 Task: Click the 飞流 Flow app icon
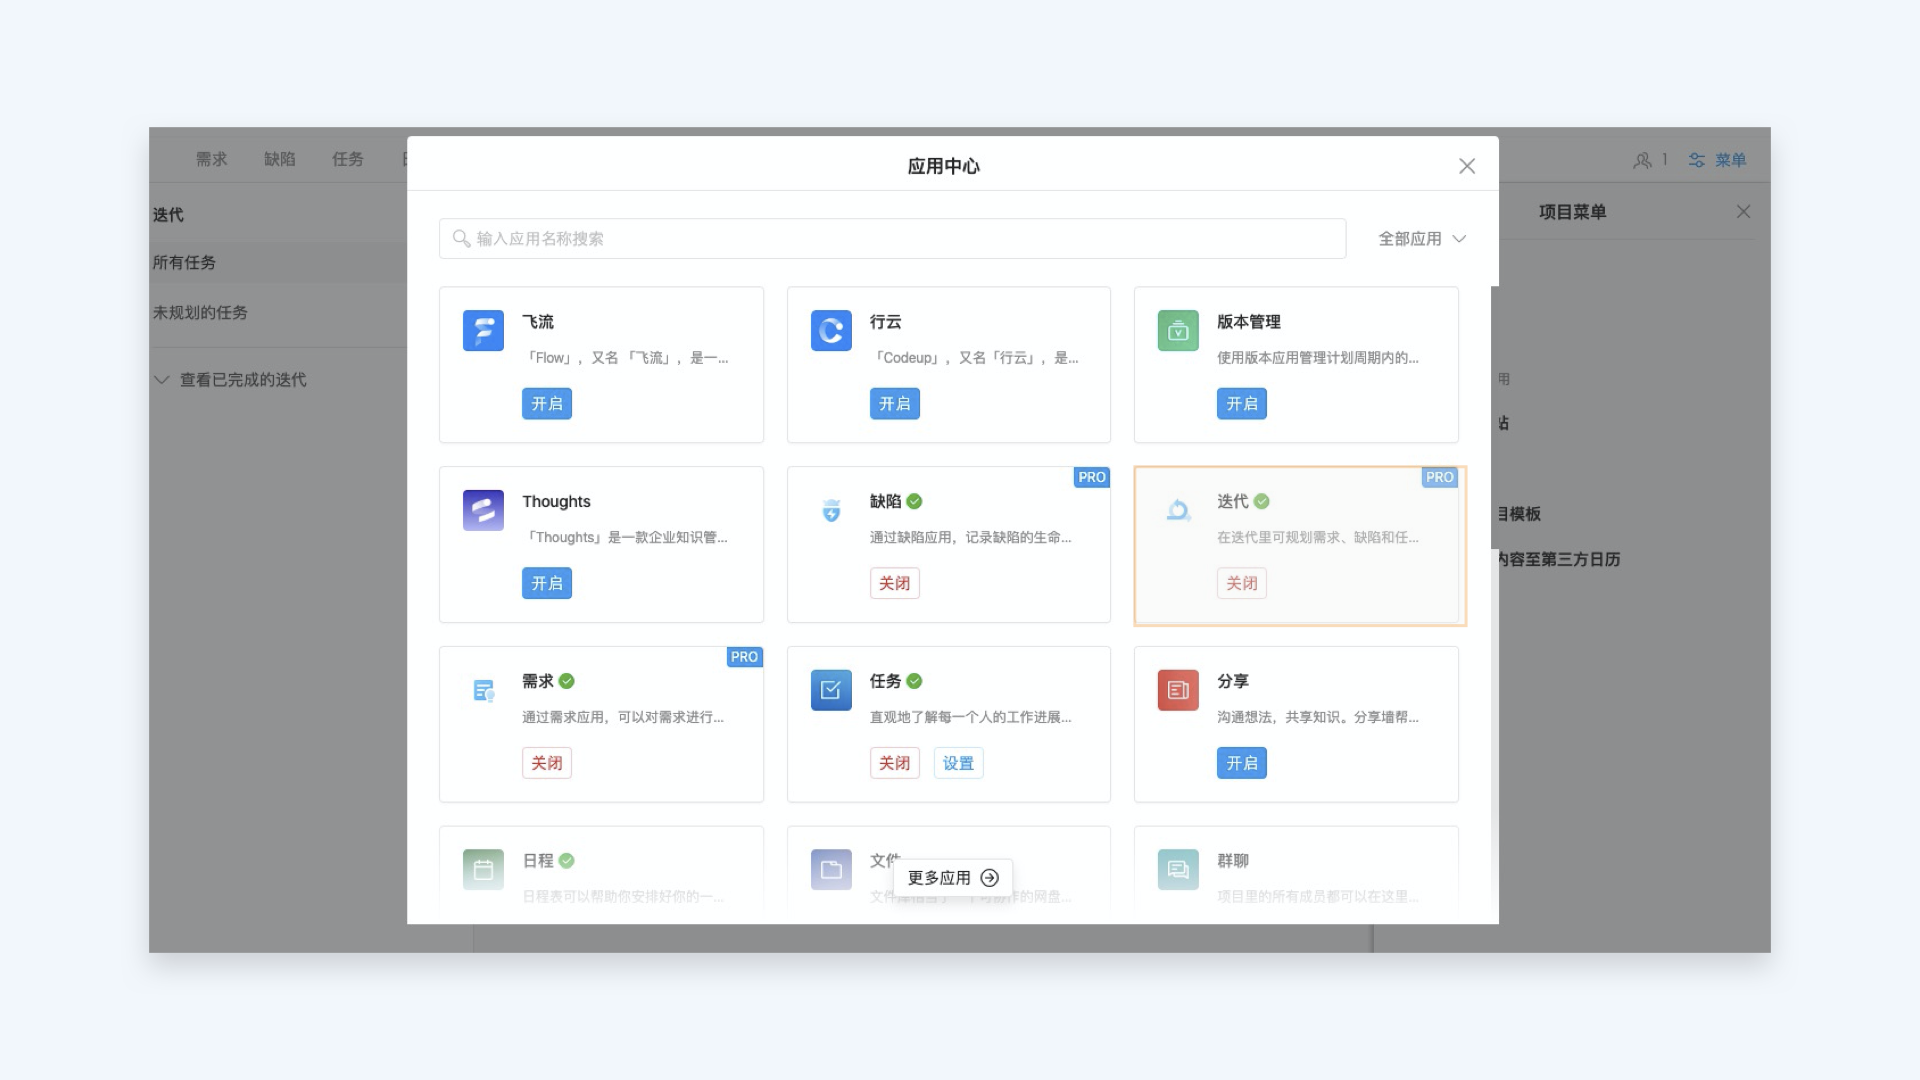click(483, 330)
